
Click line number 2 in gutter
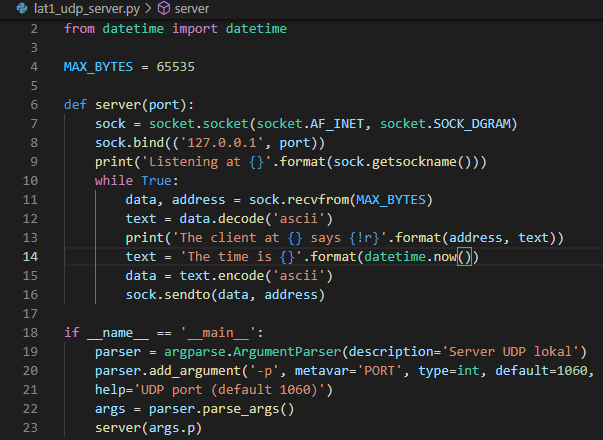[34, 29]
